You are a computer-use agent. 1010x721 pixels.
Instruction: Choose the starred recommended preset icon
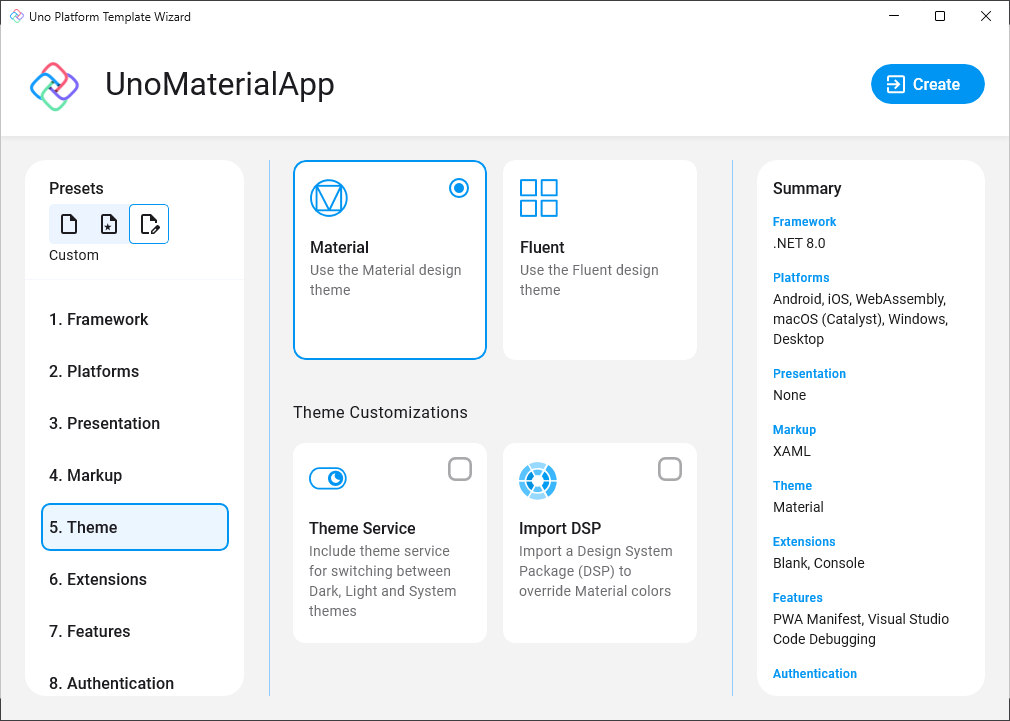(x=108, y=223)
